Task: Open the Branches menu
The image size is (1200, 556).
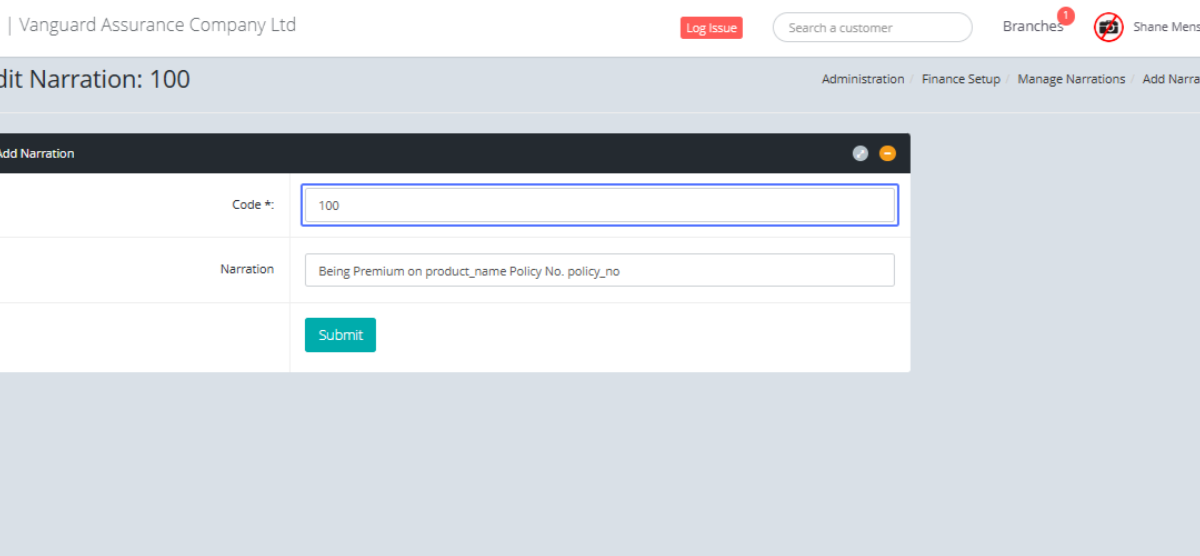Action: (x=1032, y=27)
